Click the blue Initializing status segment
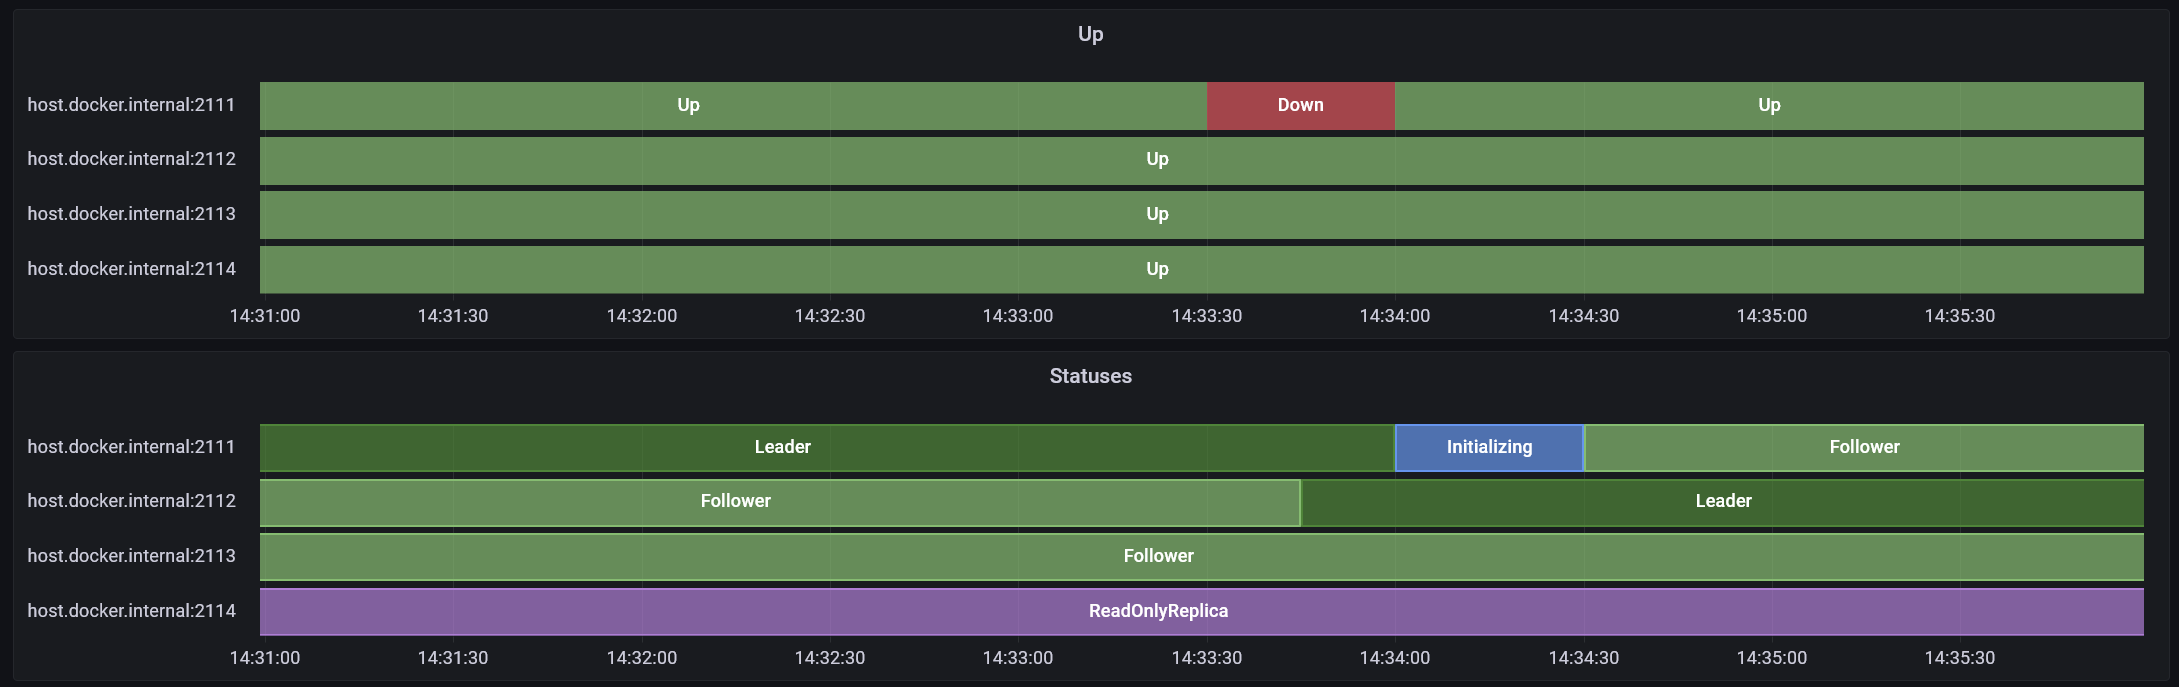Screen dimensions: 2179x687 pyautogui.click(x=1489, y=448)
